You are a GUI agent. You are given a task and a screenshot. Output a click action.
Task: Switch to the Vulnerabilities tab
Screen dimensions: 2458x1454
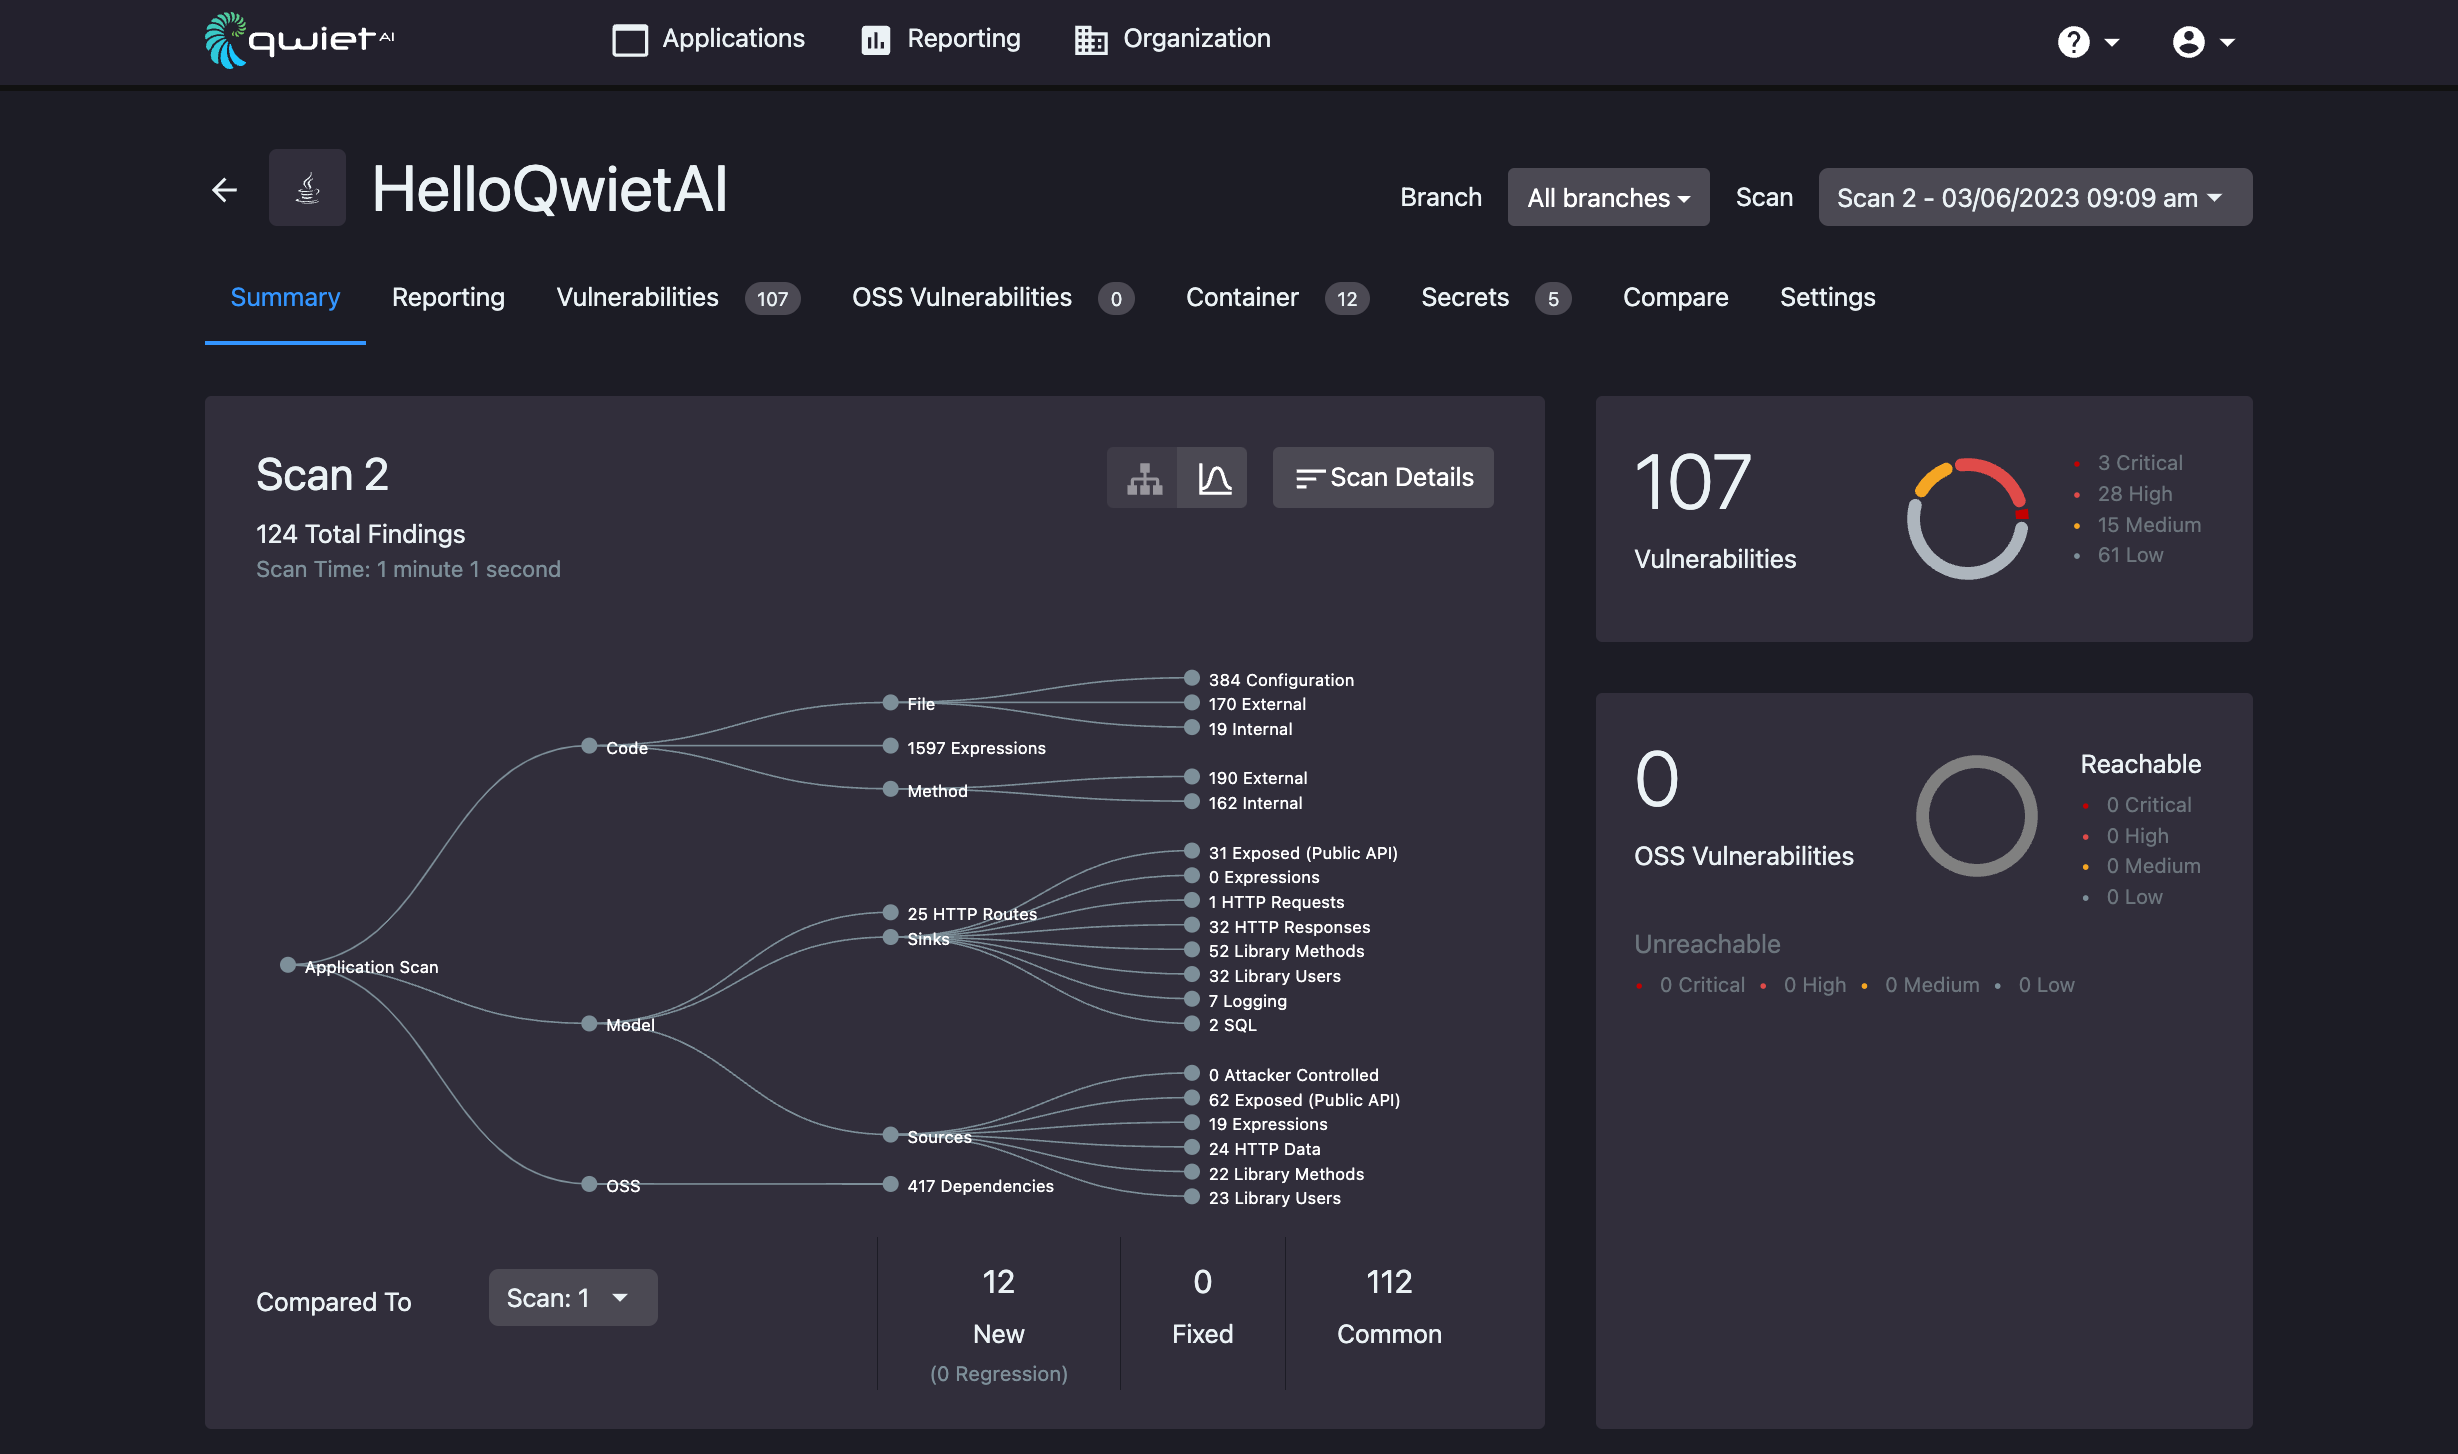[637, 297]
